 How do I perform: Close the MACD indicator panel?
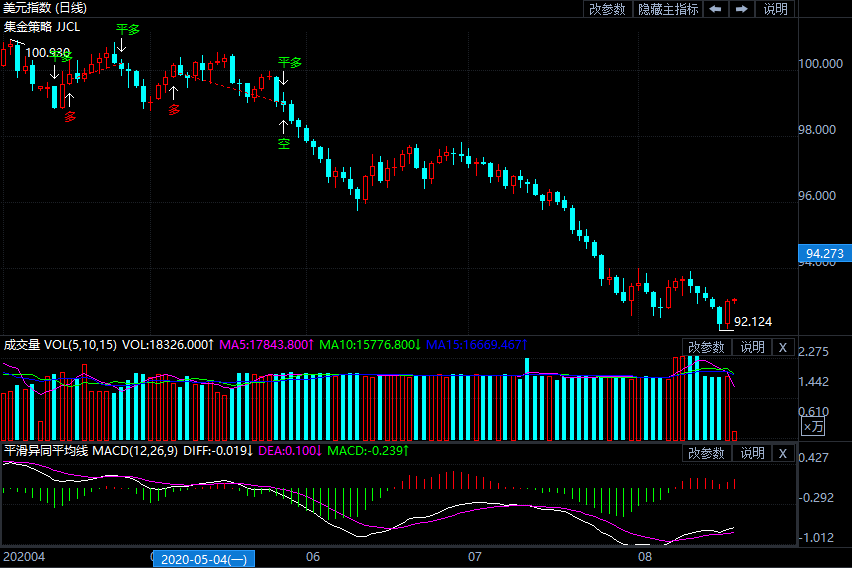[x=783, y=453]
